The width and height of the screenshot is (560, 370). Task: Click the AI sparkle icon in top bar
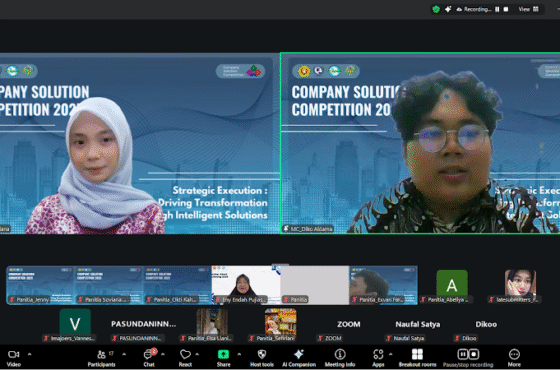click(x=448, y=9)
